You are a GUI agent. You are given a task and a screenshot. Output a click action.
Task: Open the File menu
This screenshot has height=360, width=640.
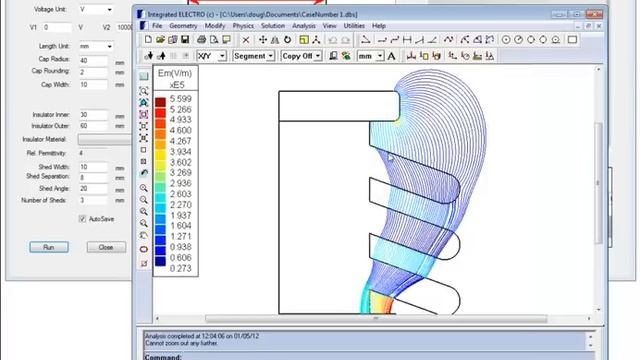tap(157, 26)
